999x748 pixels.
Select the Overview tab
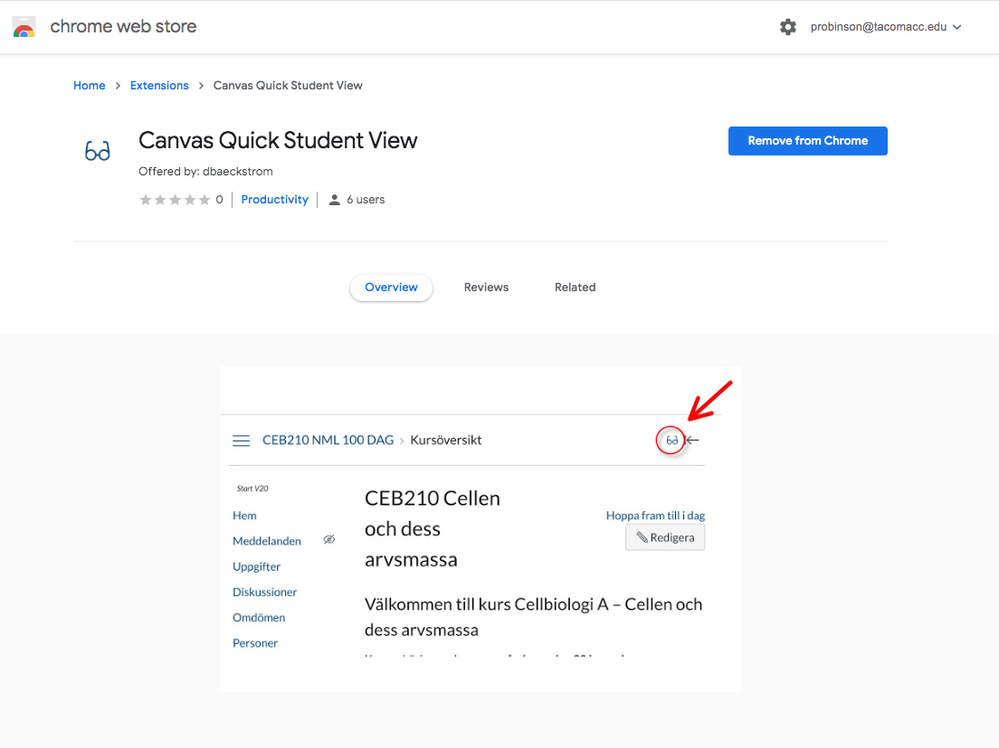(391, 287)
